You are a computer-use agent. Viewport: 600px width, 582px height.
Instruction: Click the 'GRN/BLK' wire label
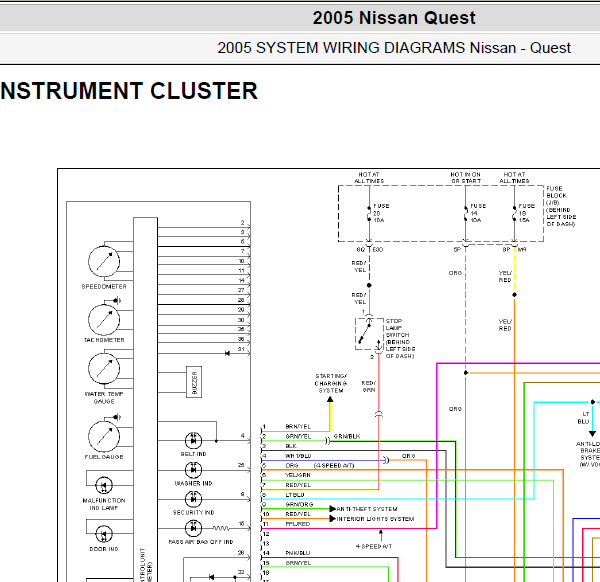coord(347,436)
